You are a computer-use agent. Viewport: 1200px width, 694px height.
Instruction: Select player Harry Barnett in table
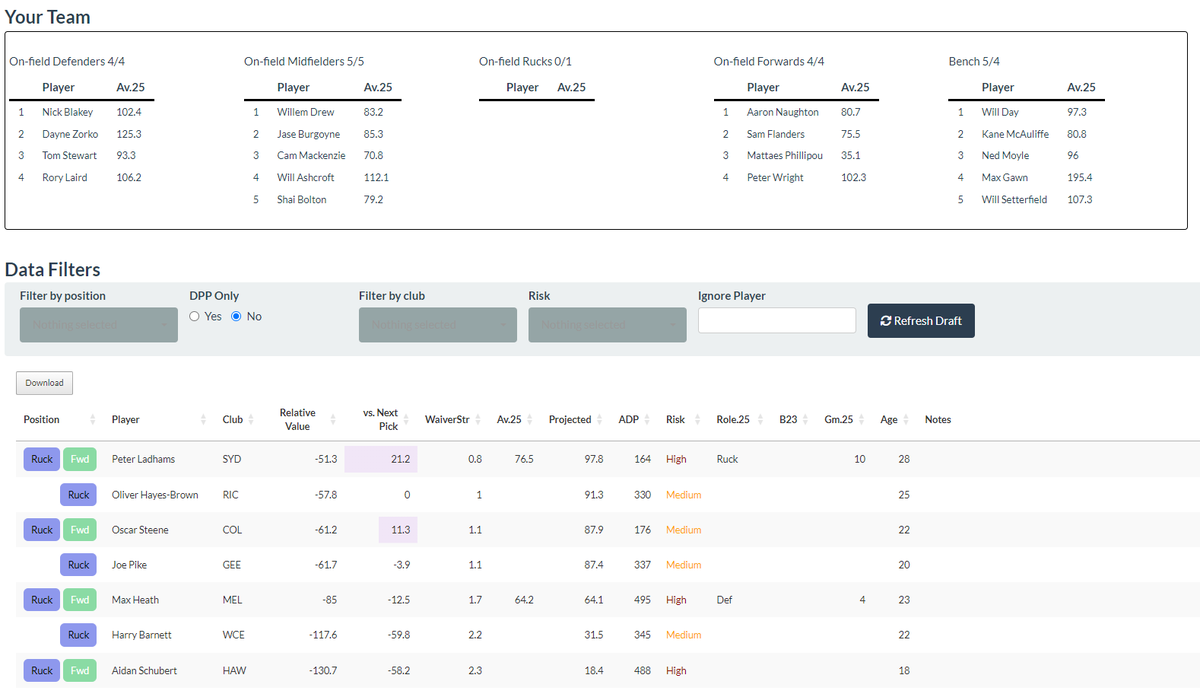141,634
